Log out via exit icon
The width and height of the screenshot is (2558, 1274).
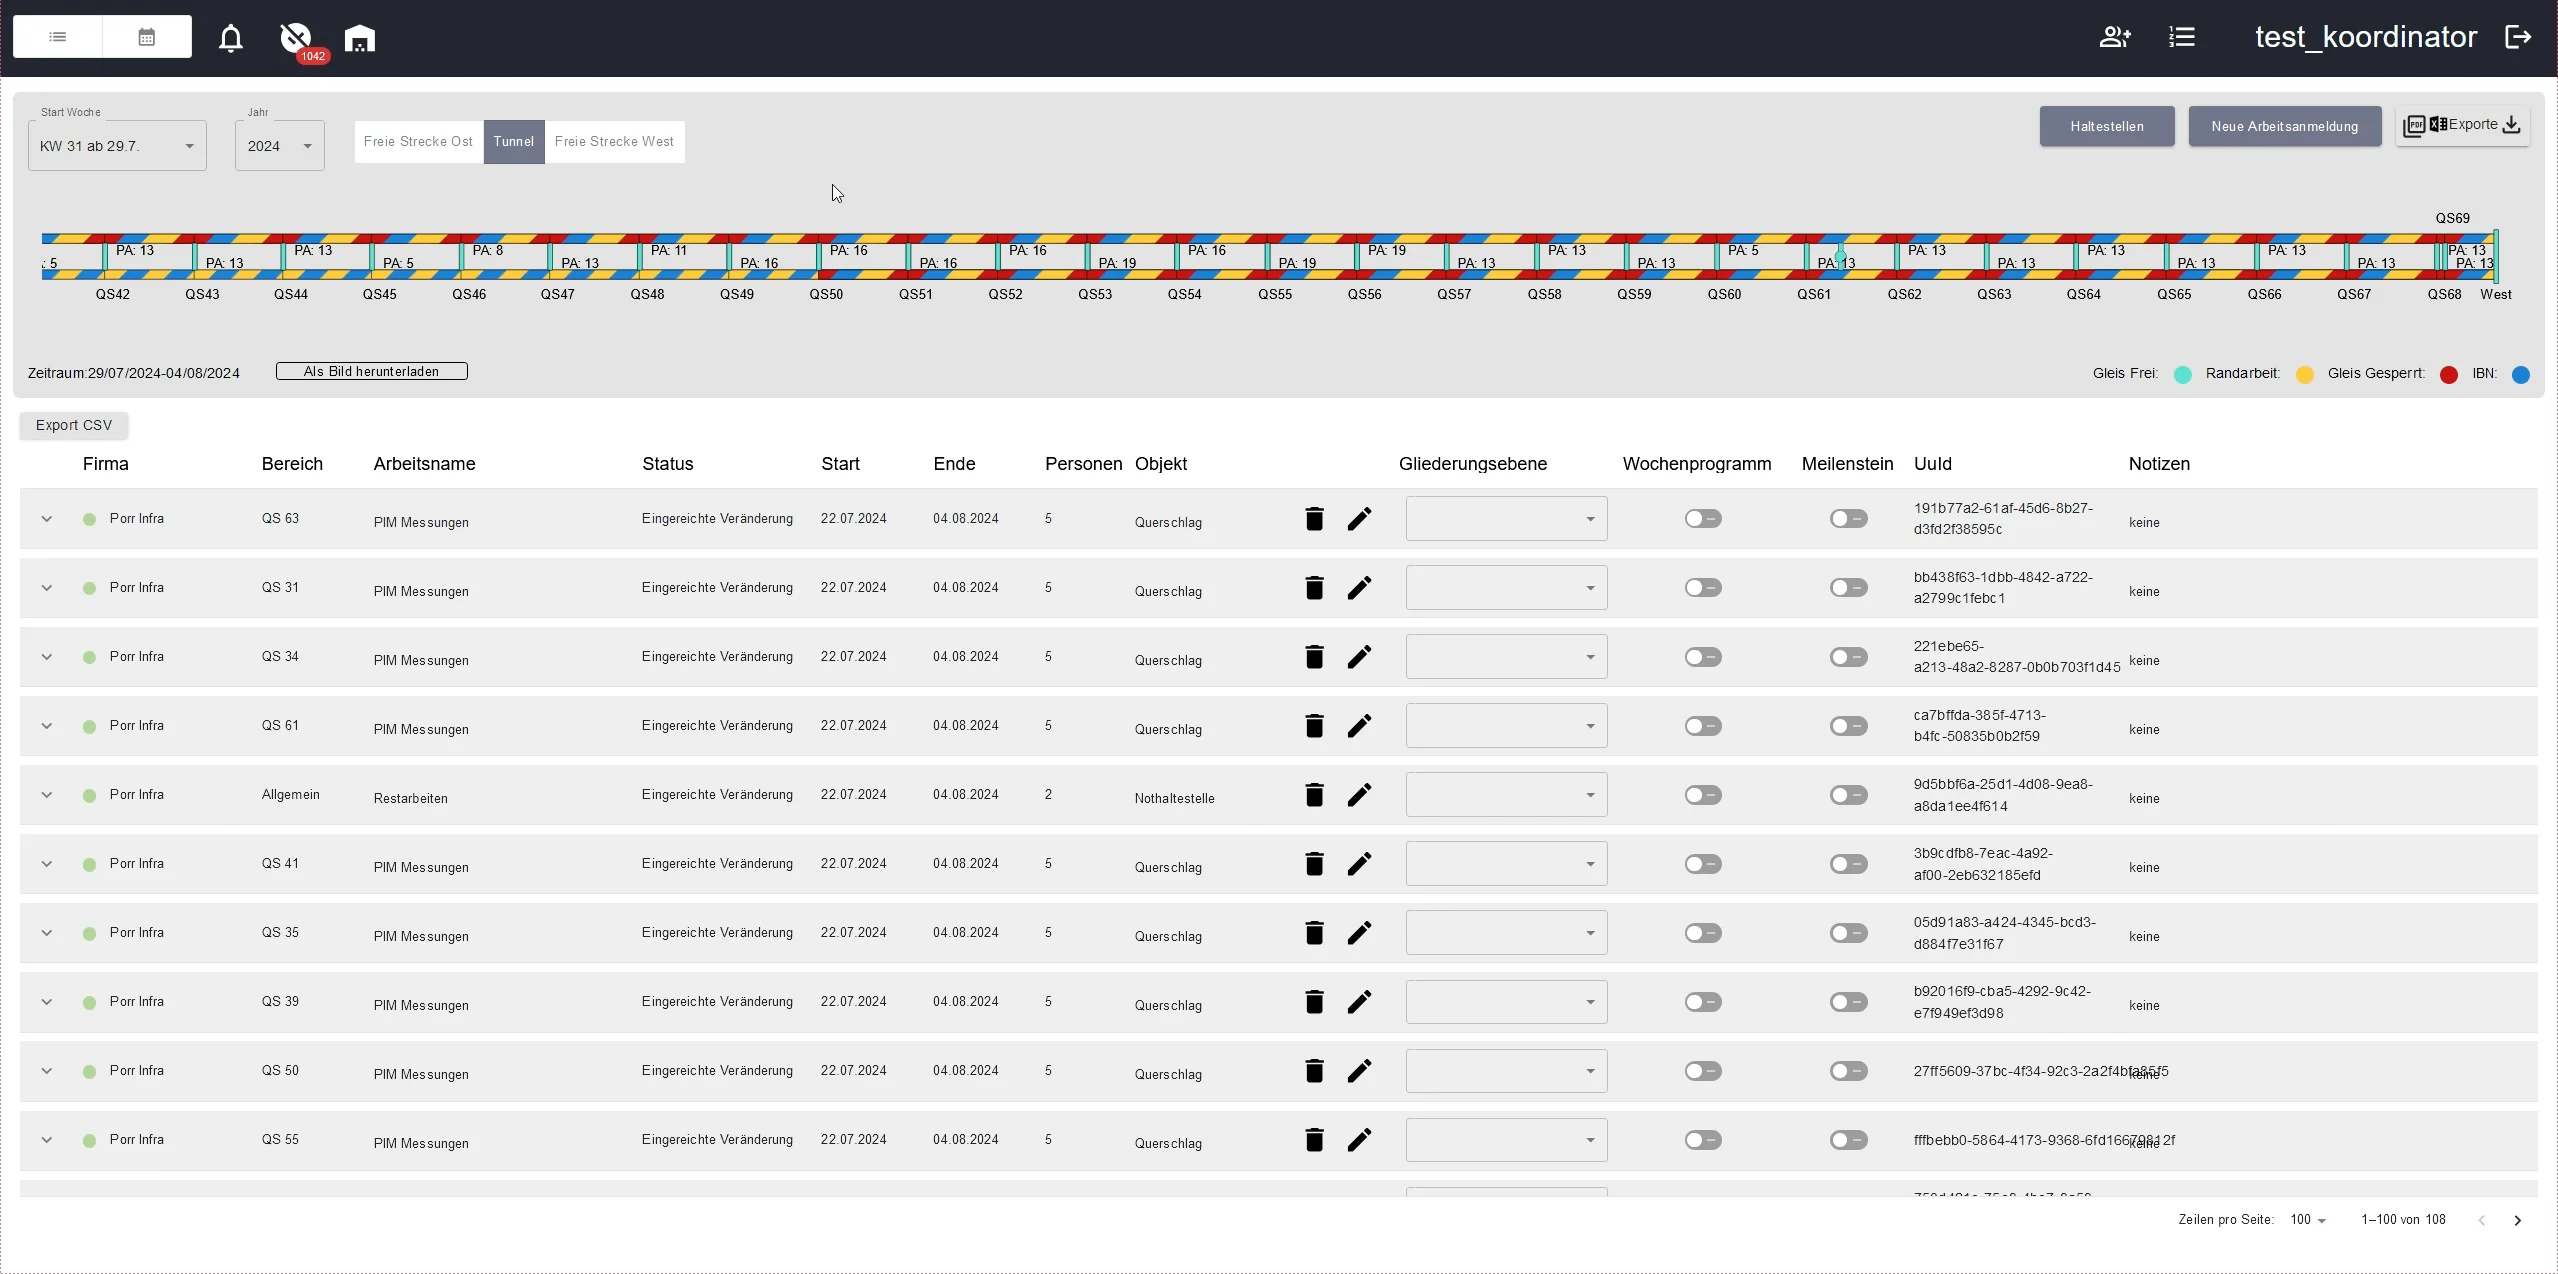pos(2518,37)
